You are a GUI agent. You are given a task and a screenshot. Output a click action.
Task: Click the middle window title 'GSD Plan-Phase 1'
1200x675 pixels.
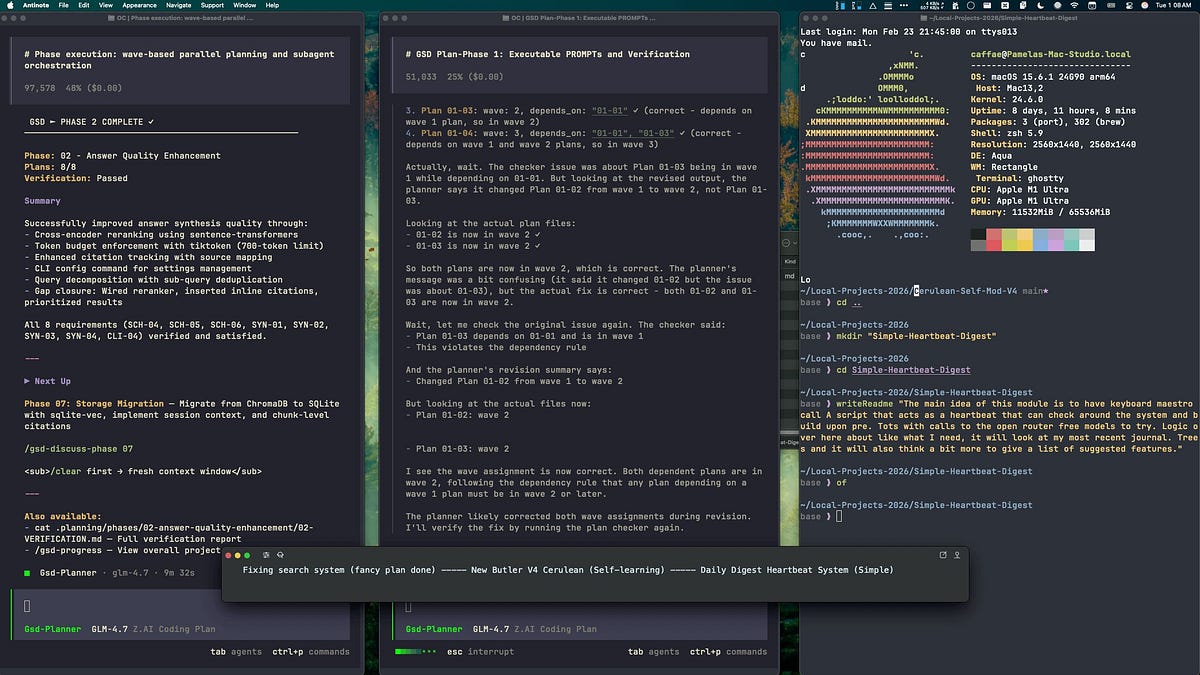point(580,18)
